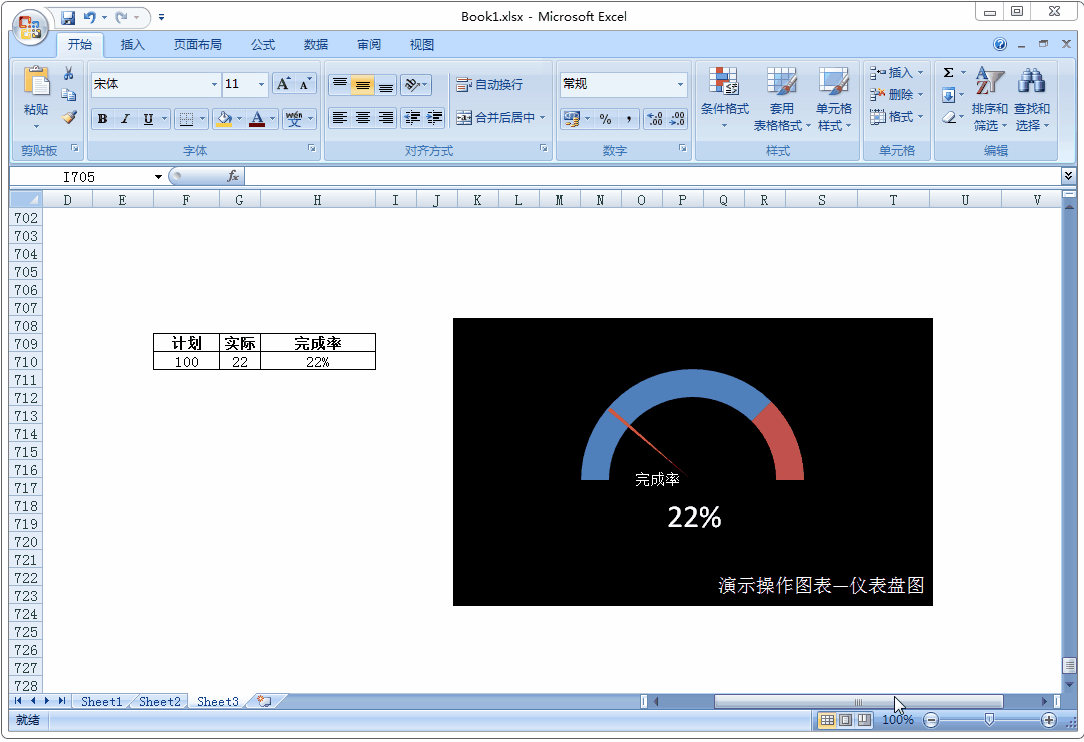Expand the Name Box dropdown arrow

158,177
